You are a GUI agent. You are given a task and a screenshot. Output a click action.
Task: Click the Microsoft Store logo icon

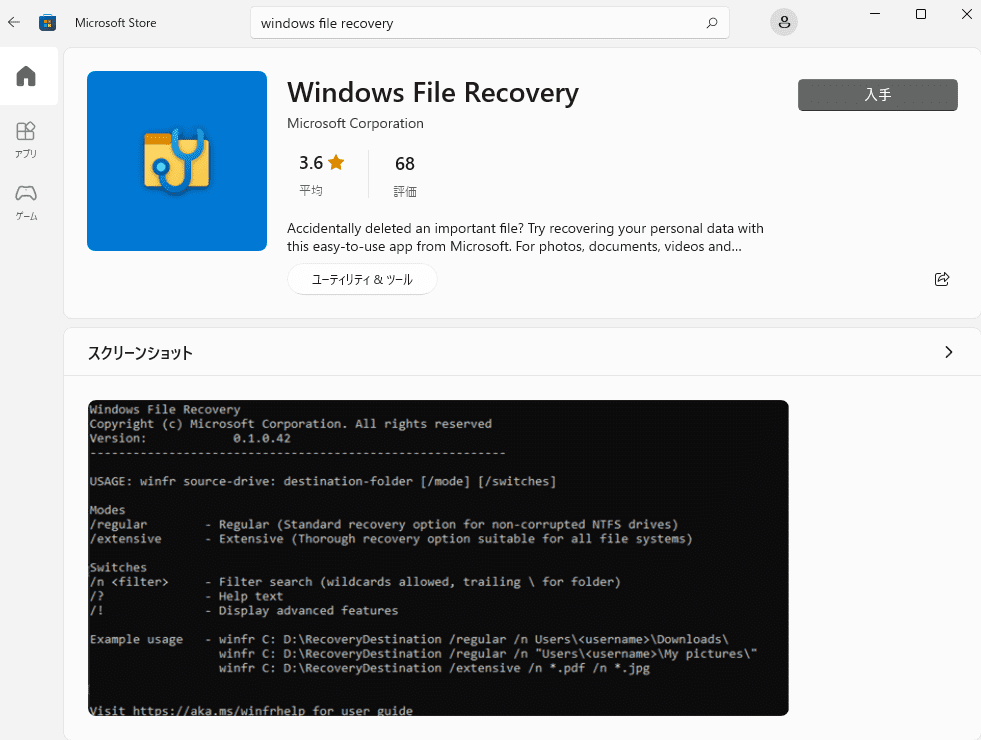click(48, 23)
